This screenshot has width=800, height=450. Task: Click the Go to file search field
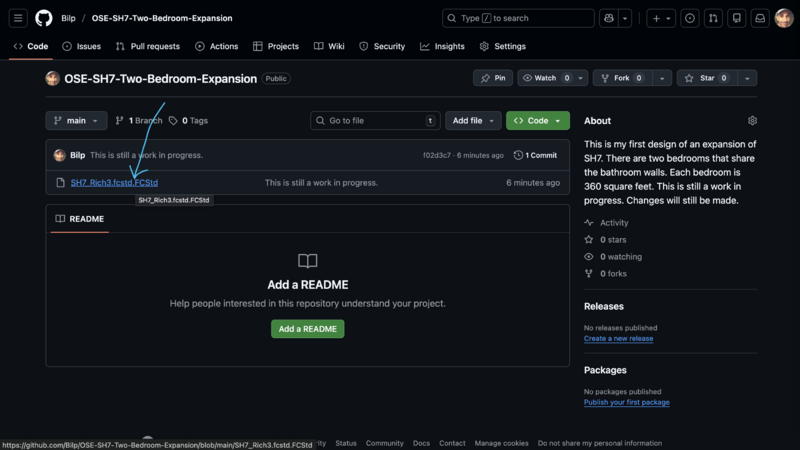(x=375, y=120)
